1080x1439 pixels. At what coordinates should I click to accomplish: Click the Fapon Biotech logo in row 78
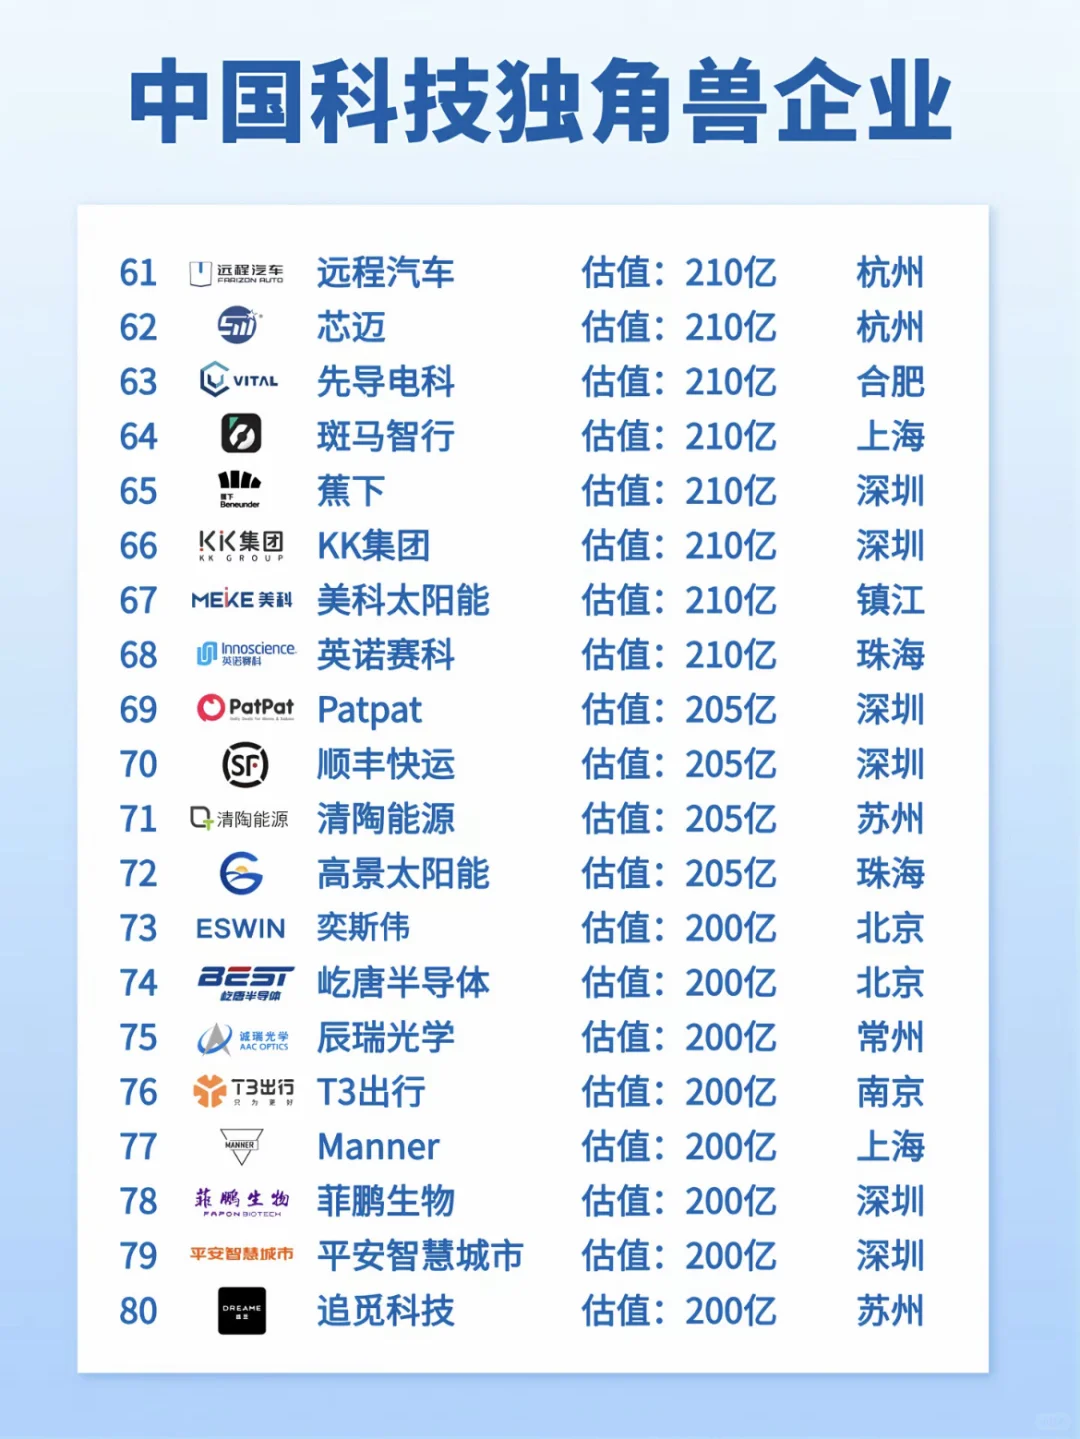(x=242, y=1202)
